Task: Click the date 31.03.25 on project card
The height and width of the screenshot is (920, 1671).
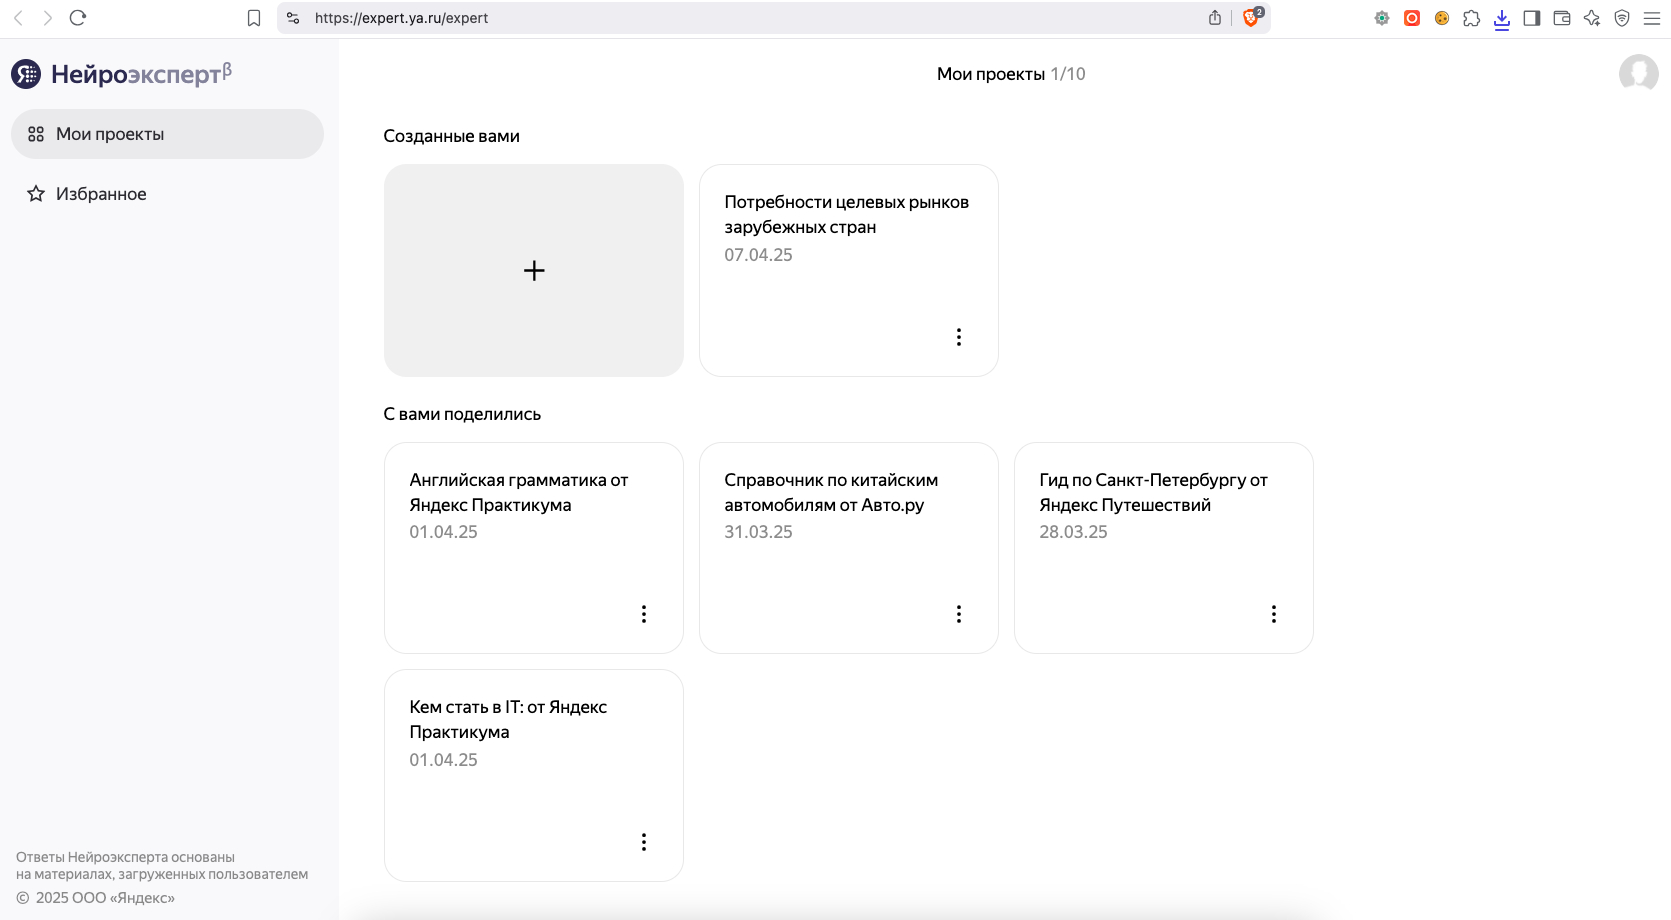Action: point(758,532)
